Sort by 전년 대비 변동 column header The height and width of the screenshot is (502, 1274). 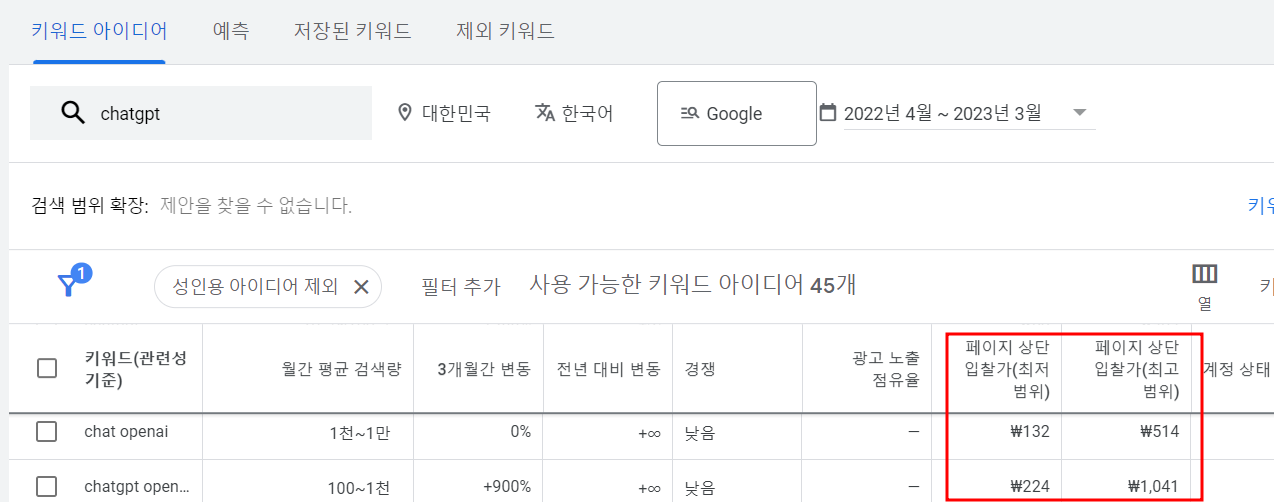(x=609, y=369)
